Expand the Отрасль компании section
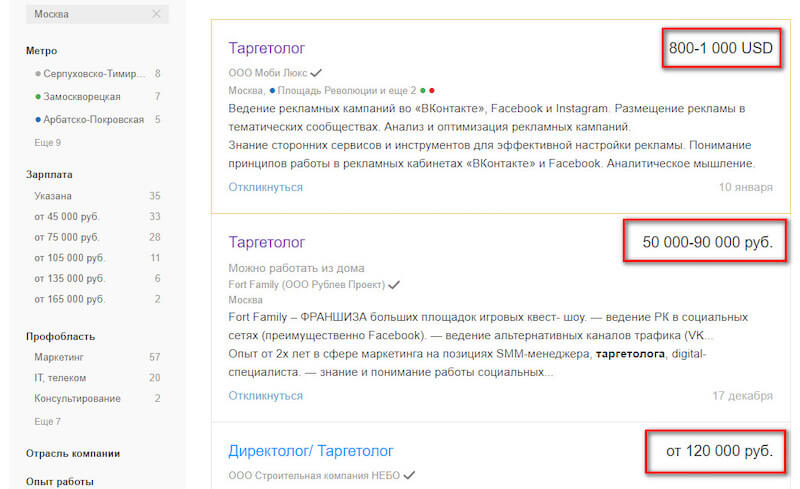This screenshot has width=800, height=489. [73, 453]
